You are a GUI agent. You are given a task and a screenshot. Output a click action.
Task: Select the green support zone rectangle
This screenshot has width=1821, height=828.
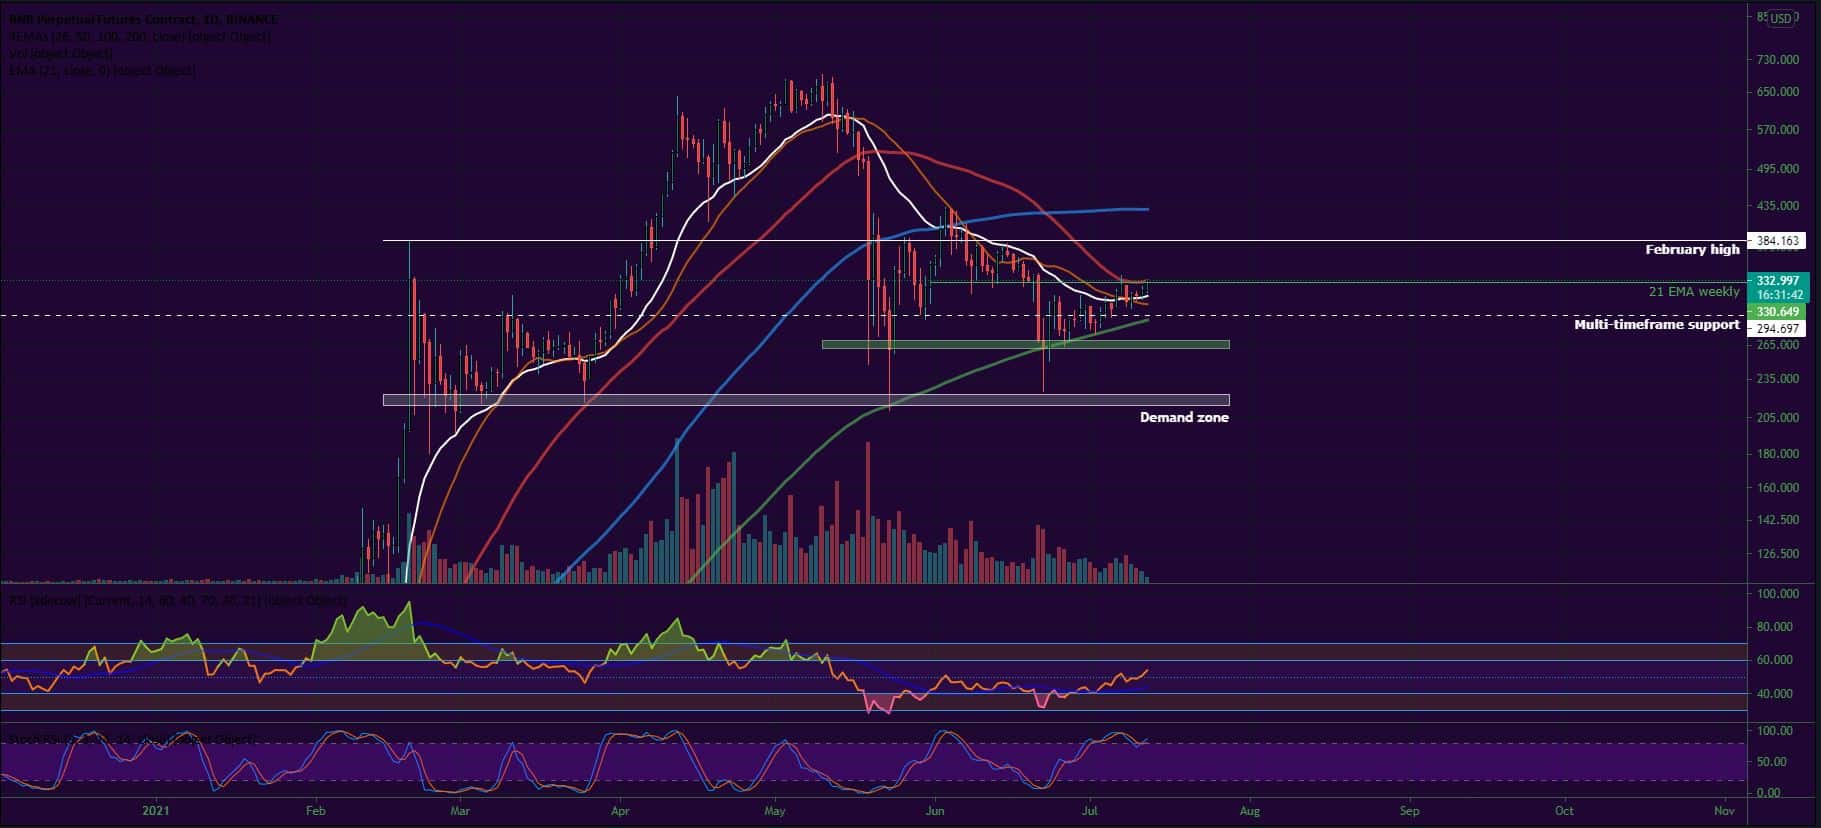(1025, 345)
